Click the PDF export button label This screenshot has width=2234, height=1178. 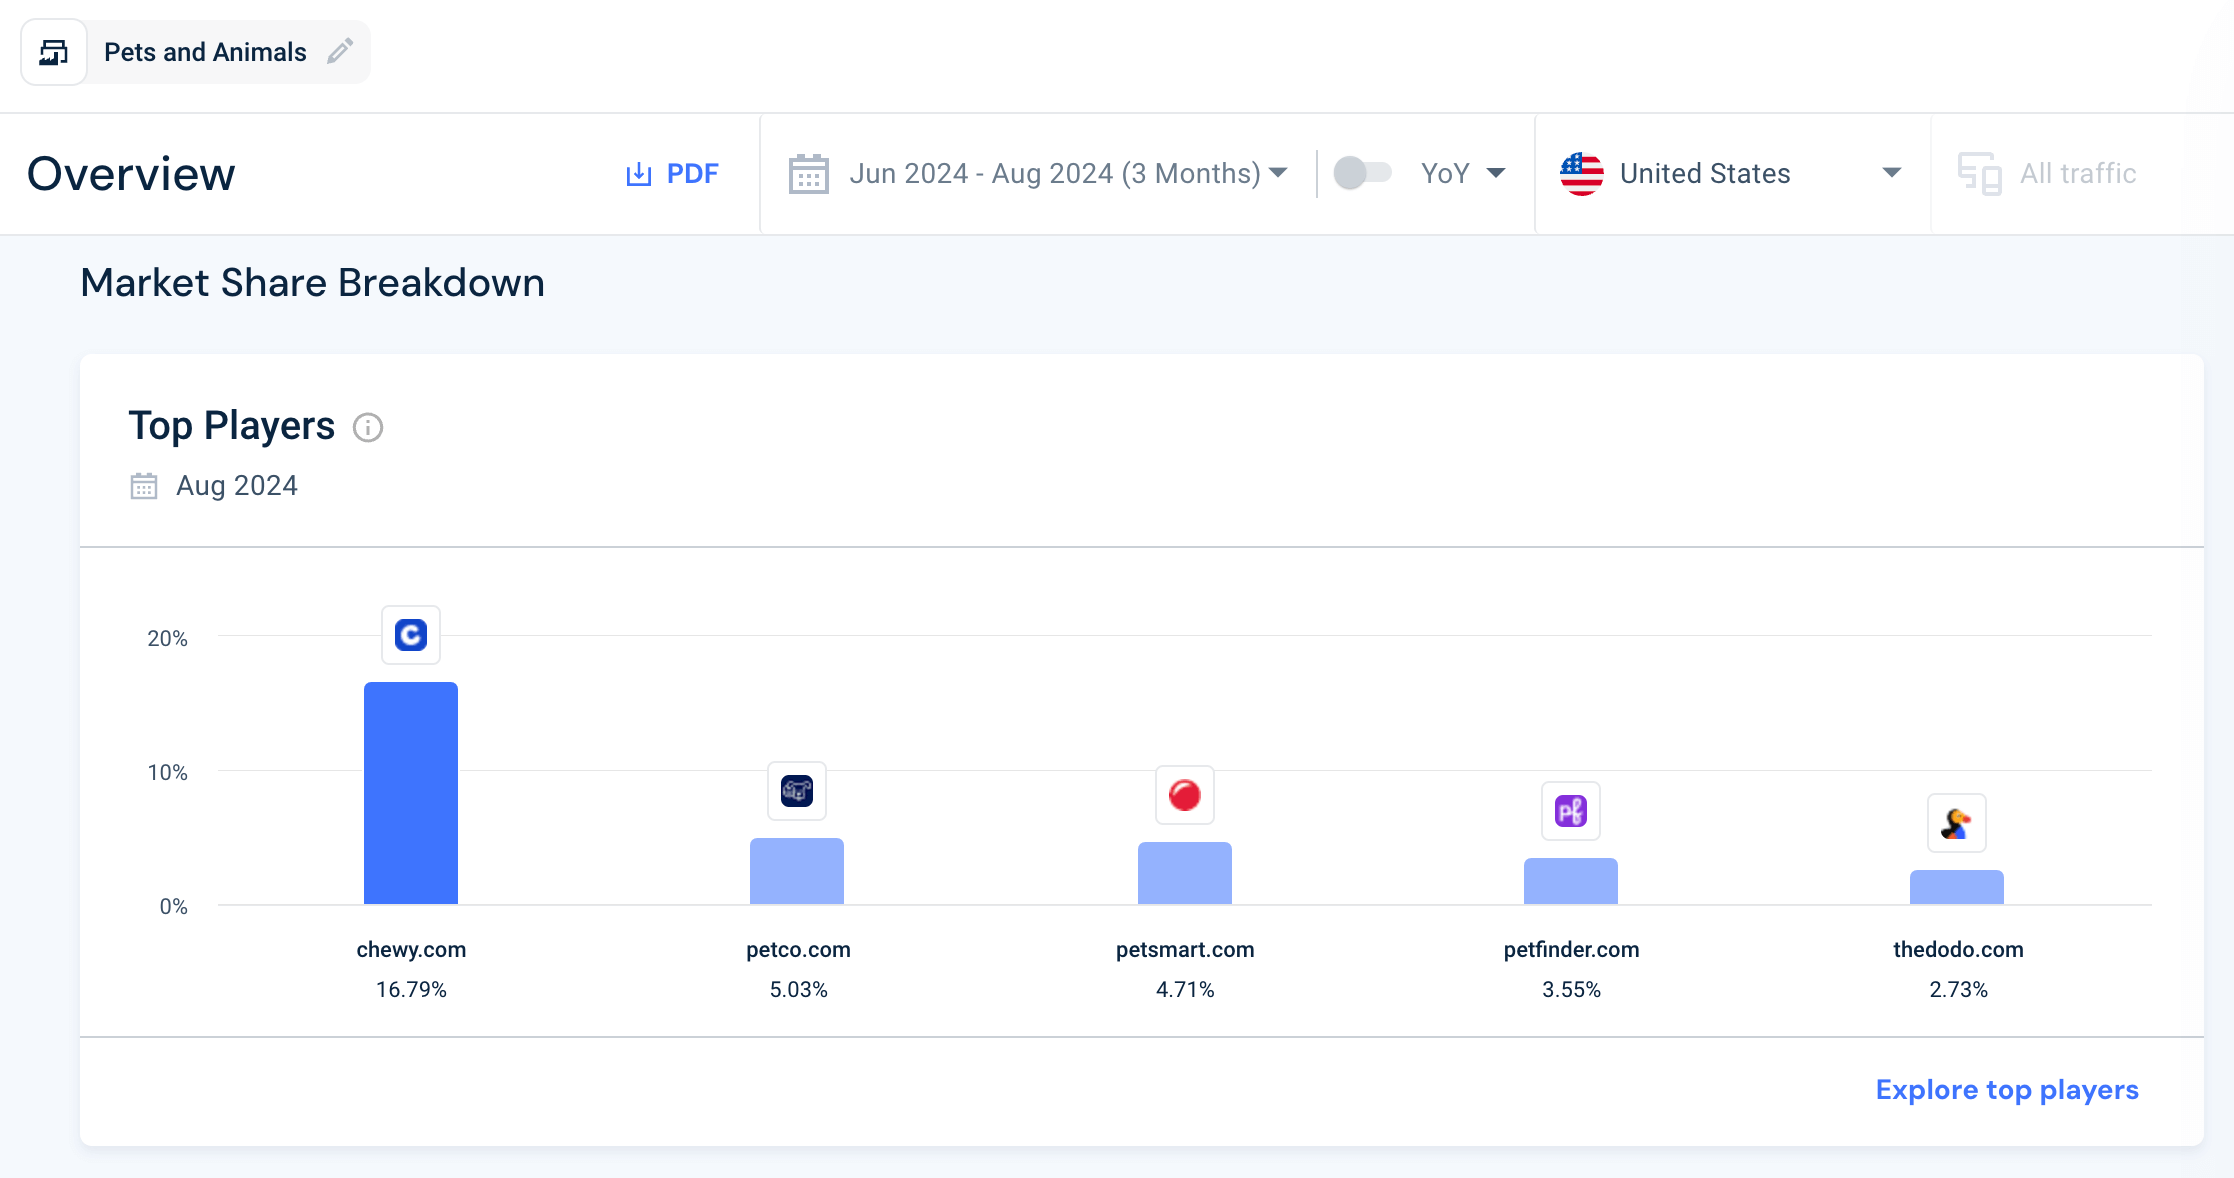pos(691,172)
